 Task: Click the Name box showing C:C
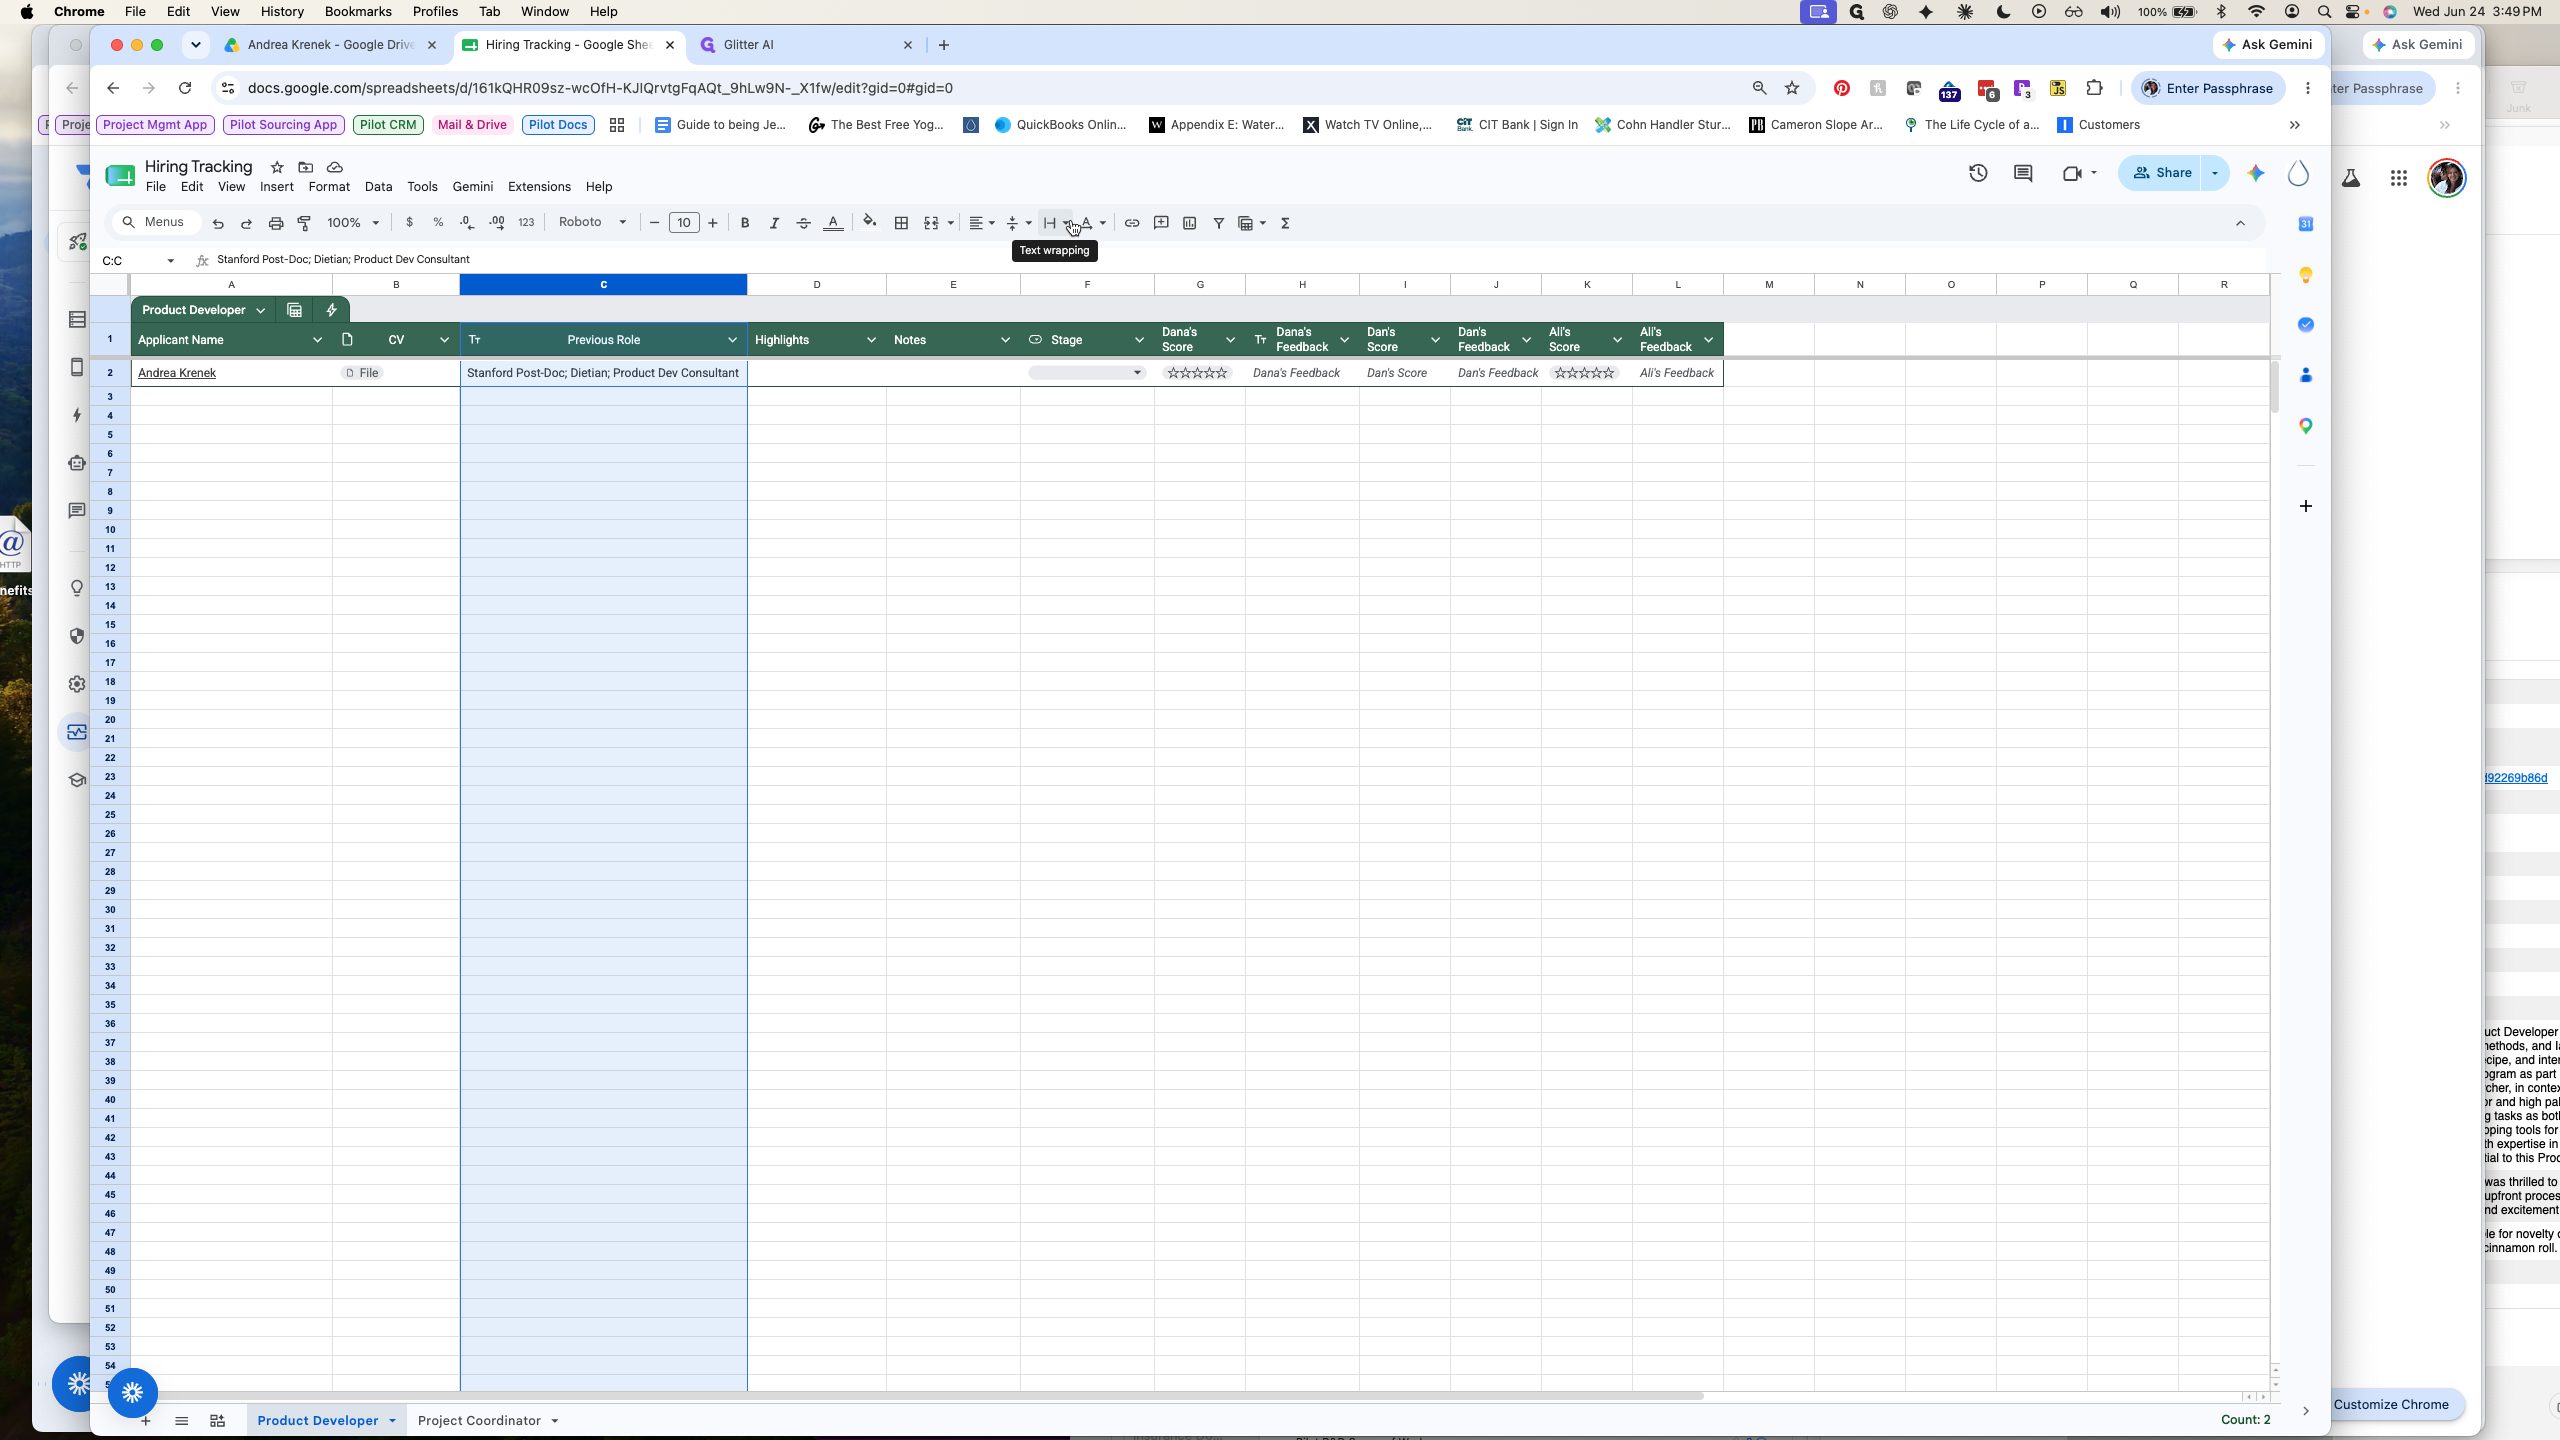[138, 260]
